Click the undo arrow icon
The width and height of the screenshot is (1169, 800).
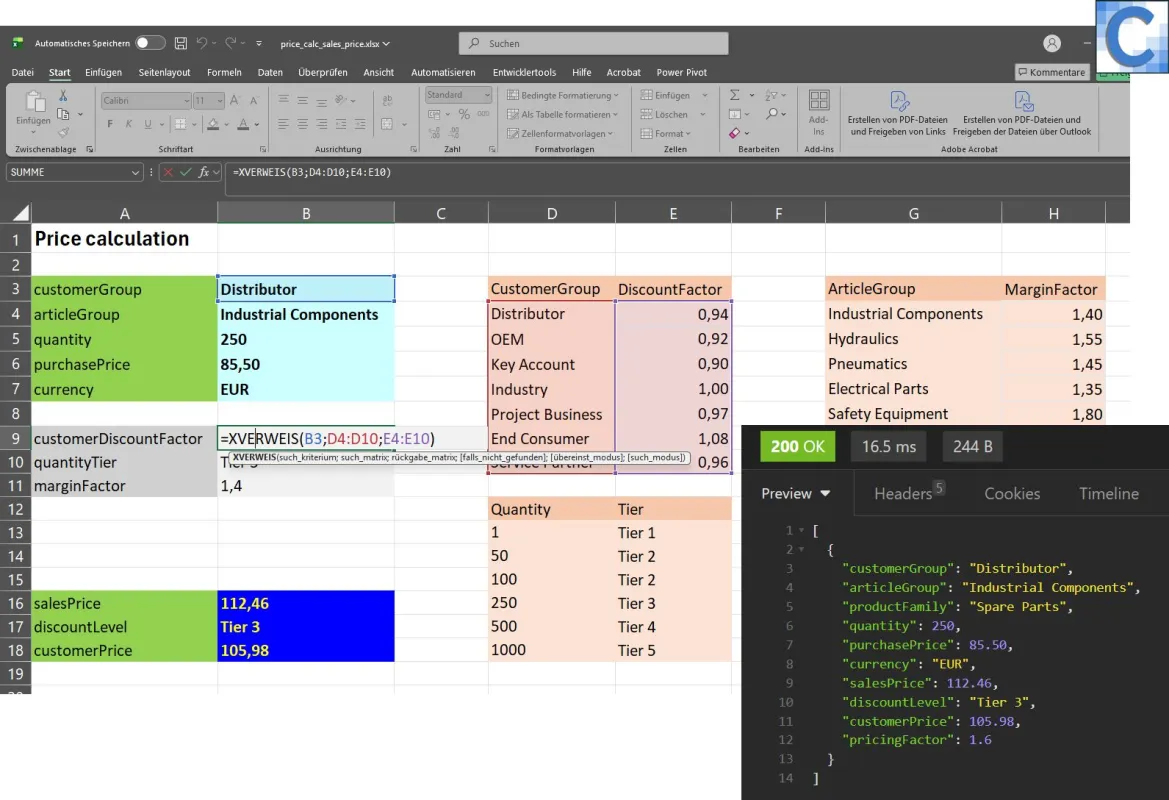click(201, 43)
